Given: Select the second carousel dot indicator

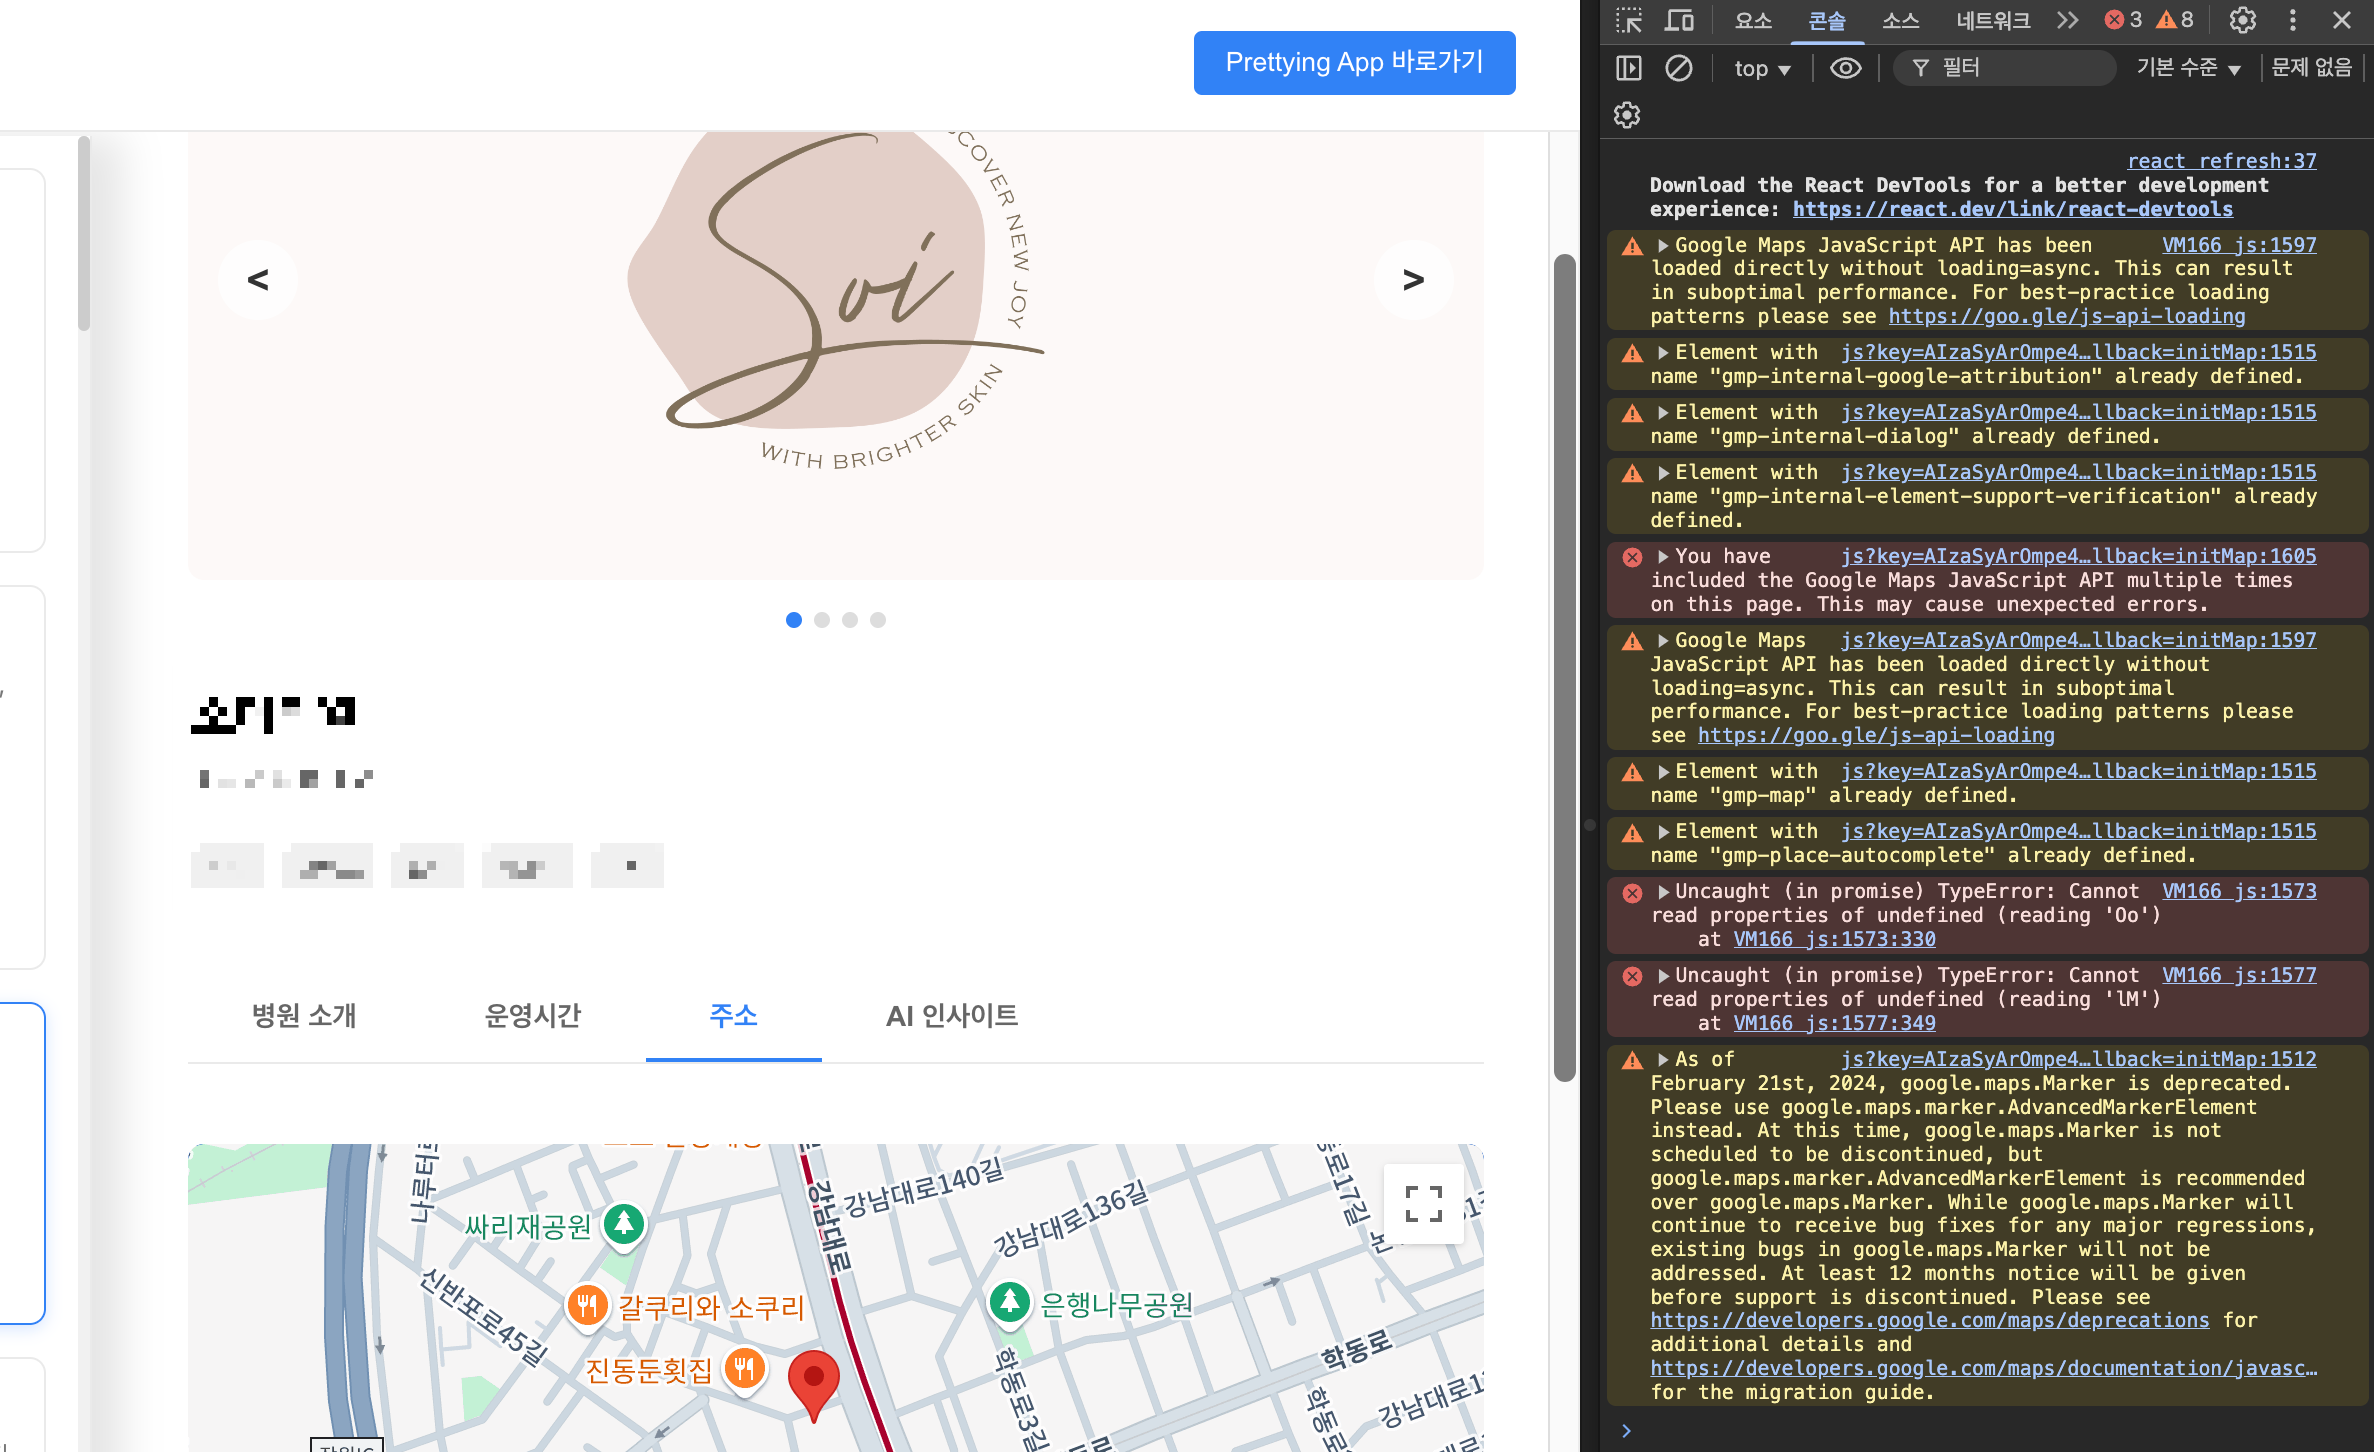Looking at the screenshot, I should tap(822, 620).
